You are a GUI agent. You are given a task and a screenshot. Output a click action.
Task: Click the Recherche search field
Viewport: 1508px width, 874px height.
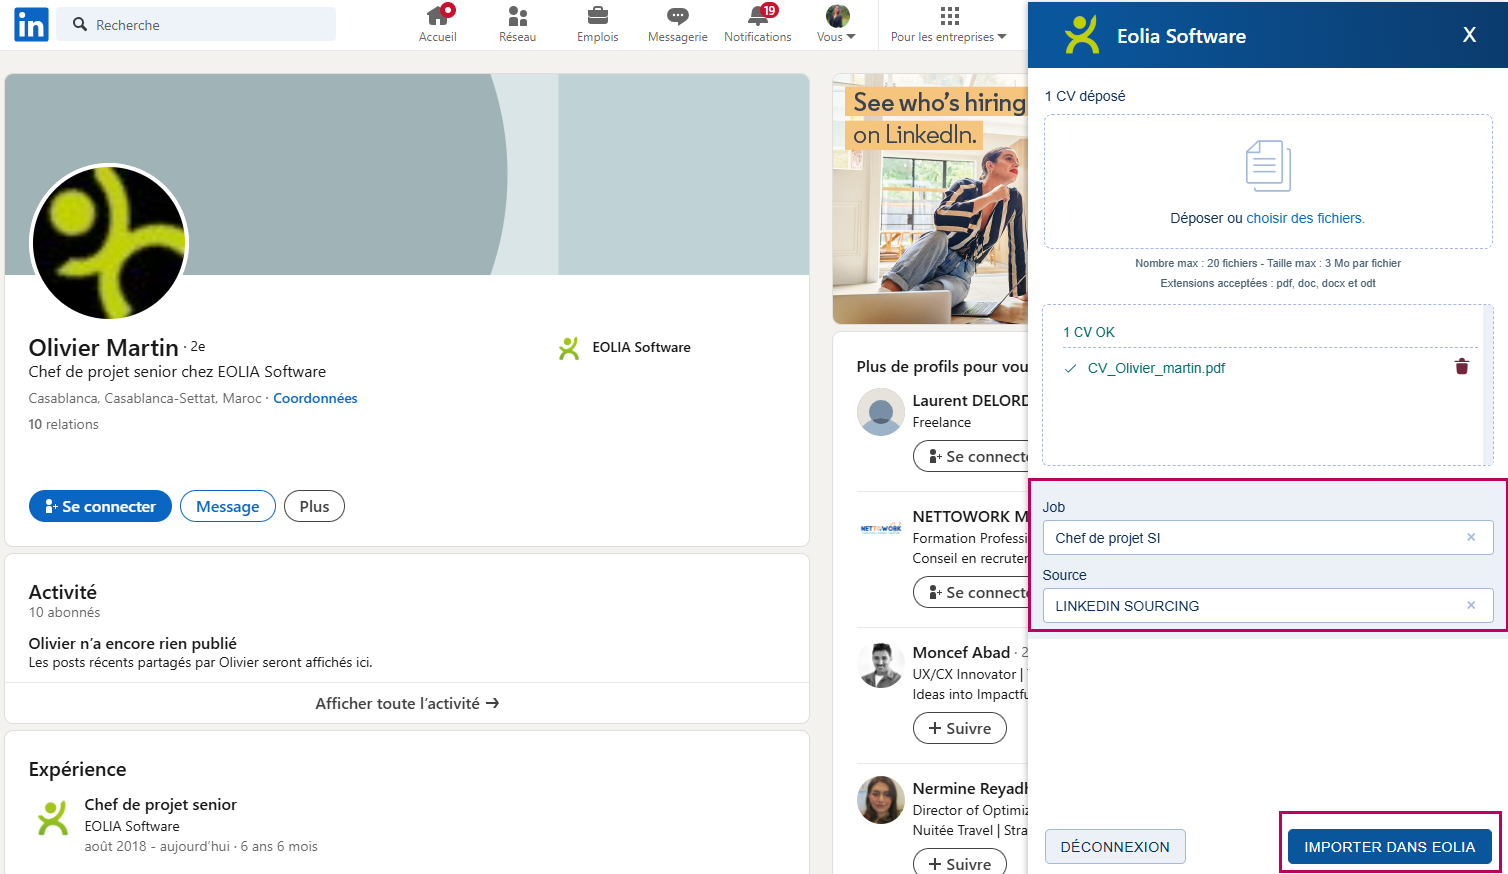[x=200, y=25]
